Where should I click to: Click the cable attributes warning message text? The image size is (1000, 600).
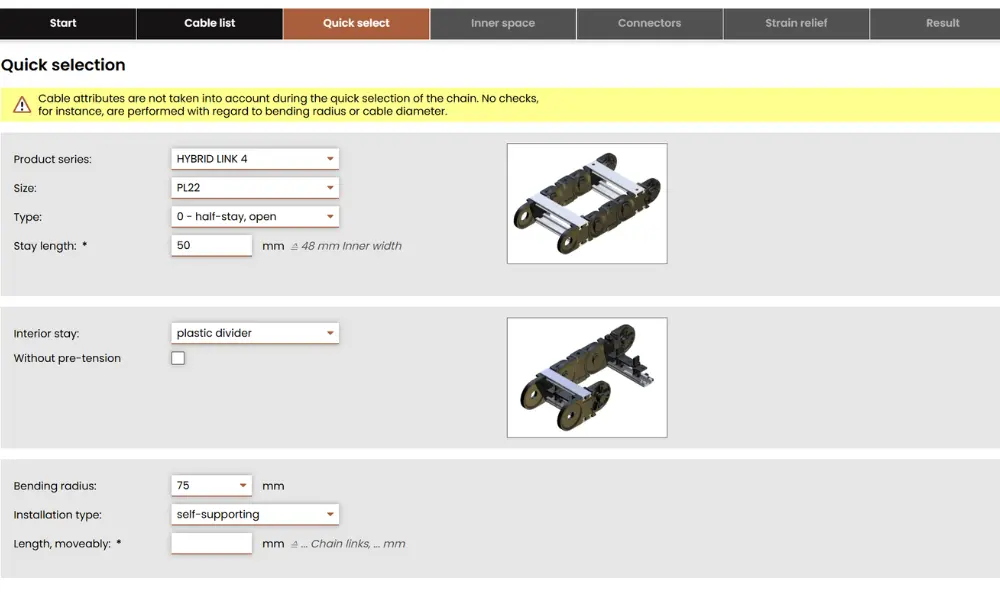coord(288,105)
